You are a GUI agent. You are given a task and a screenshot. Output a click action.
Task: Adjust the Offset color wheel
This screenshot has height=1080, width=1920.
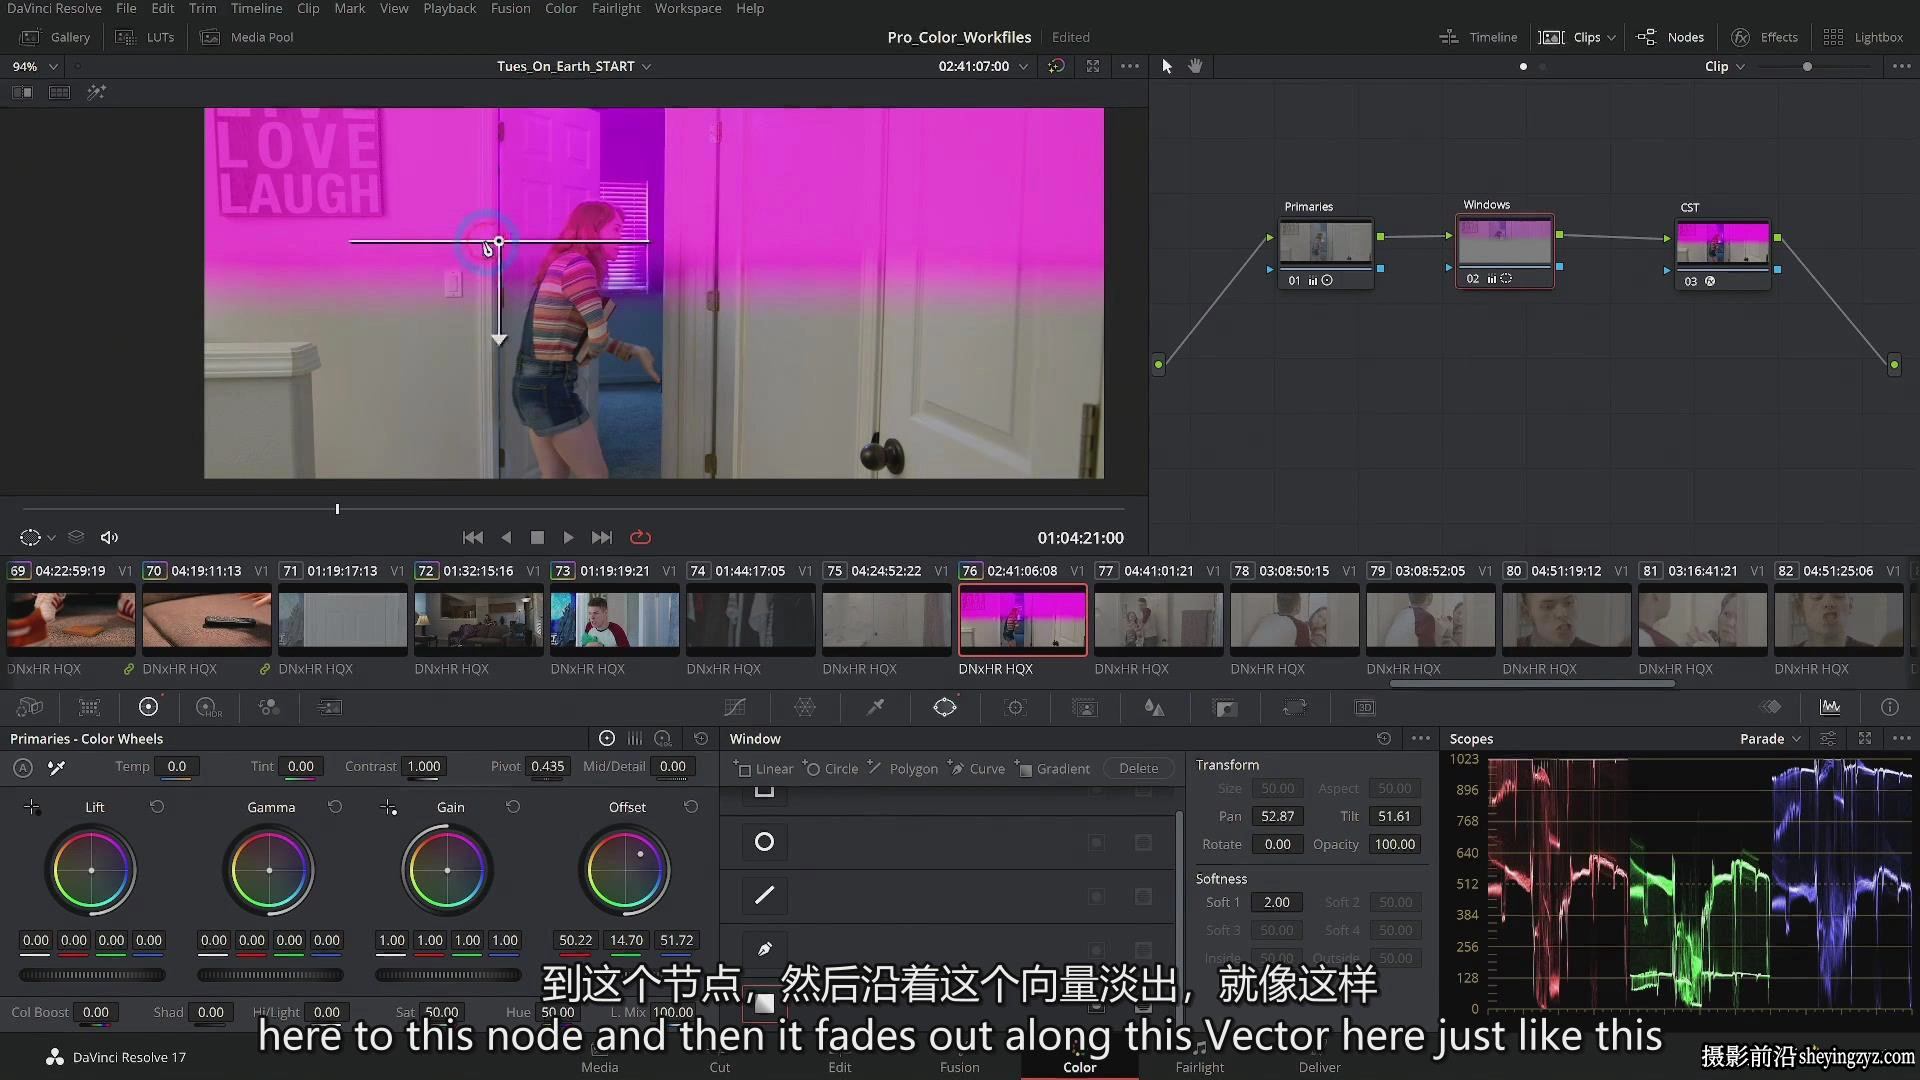click(x=626, y=870)
